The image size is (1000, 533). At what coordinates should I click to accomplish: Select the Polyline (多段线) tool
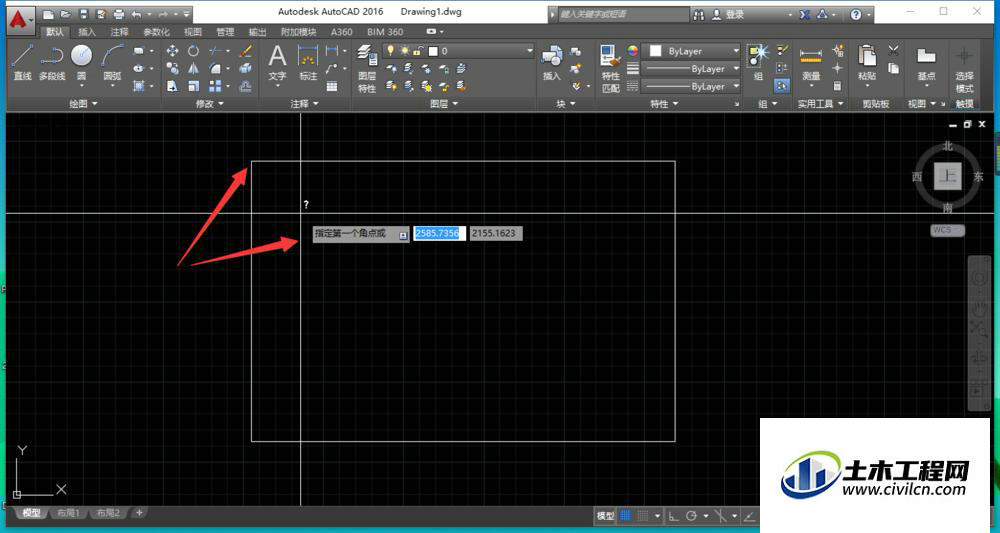click(x=52, y=62)
